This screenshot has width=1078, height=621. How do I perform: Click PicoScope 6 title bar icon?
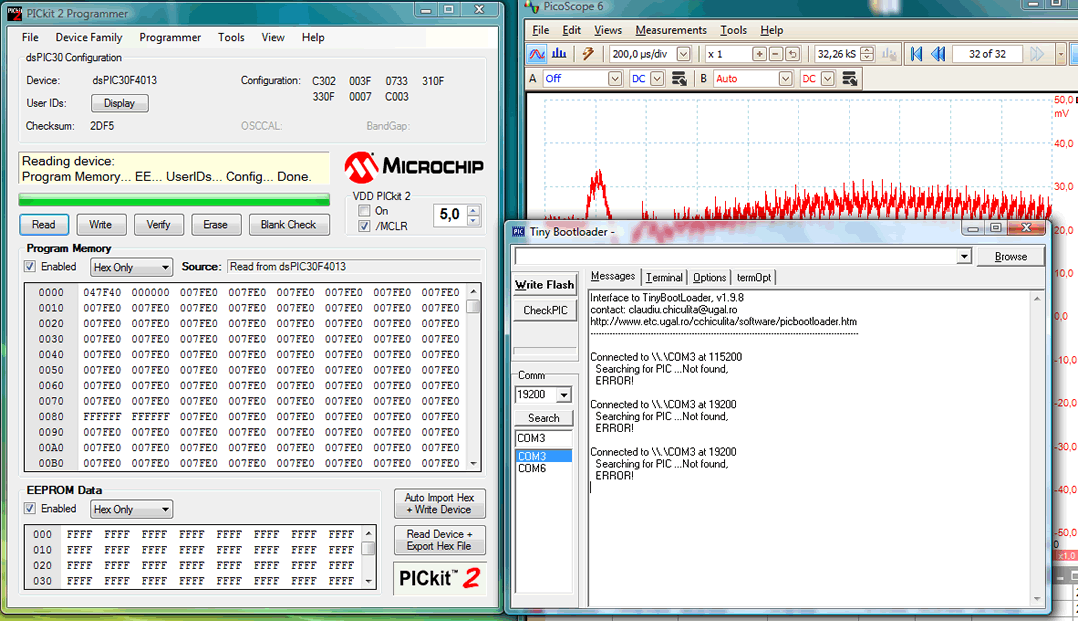coord(532,7)
